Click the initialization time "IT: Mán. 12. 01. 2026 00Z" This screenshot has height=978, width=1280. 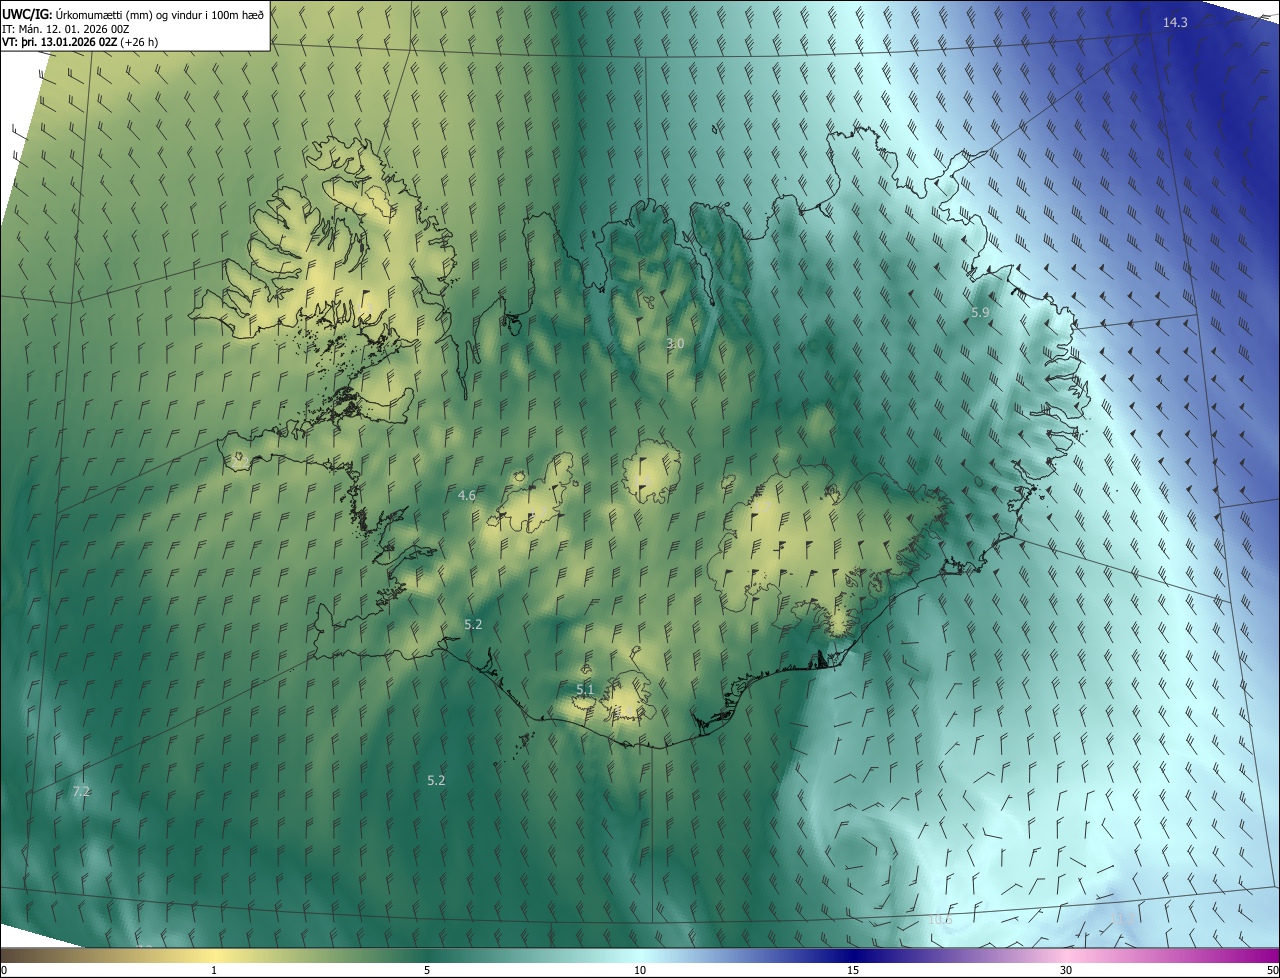coord(67,29)
